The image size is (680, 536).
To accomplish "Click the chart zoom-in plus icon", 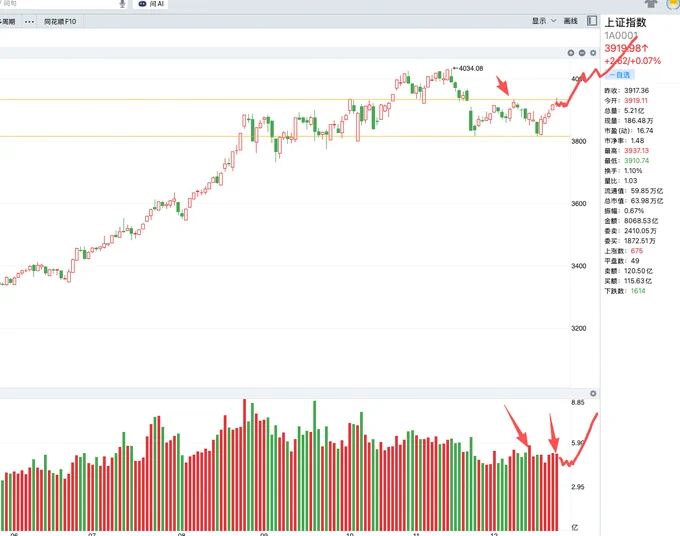I will [x=571, y=53].
